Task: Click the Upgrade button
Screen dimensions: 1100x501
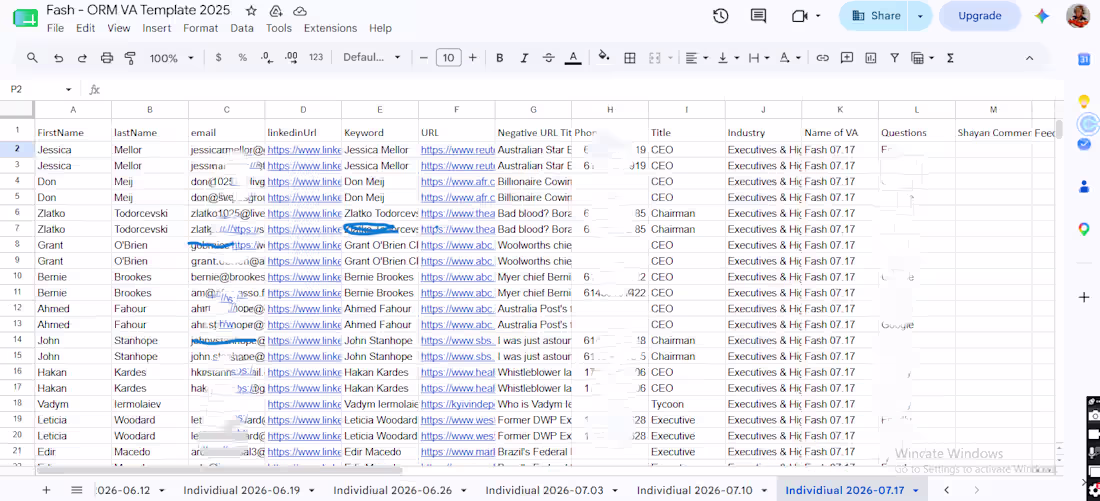Action: tap(980, 16)
